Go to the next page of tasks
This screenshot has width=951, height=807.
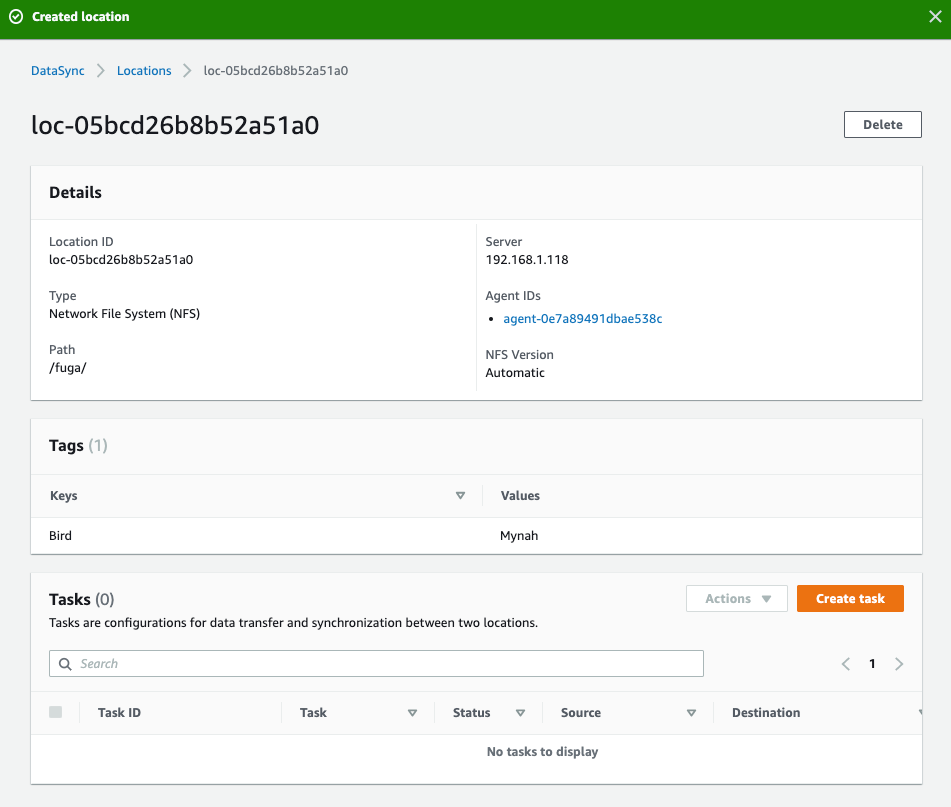[x=898, y=663]
